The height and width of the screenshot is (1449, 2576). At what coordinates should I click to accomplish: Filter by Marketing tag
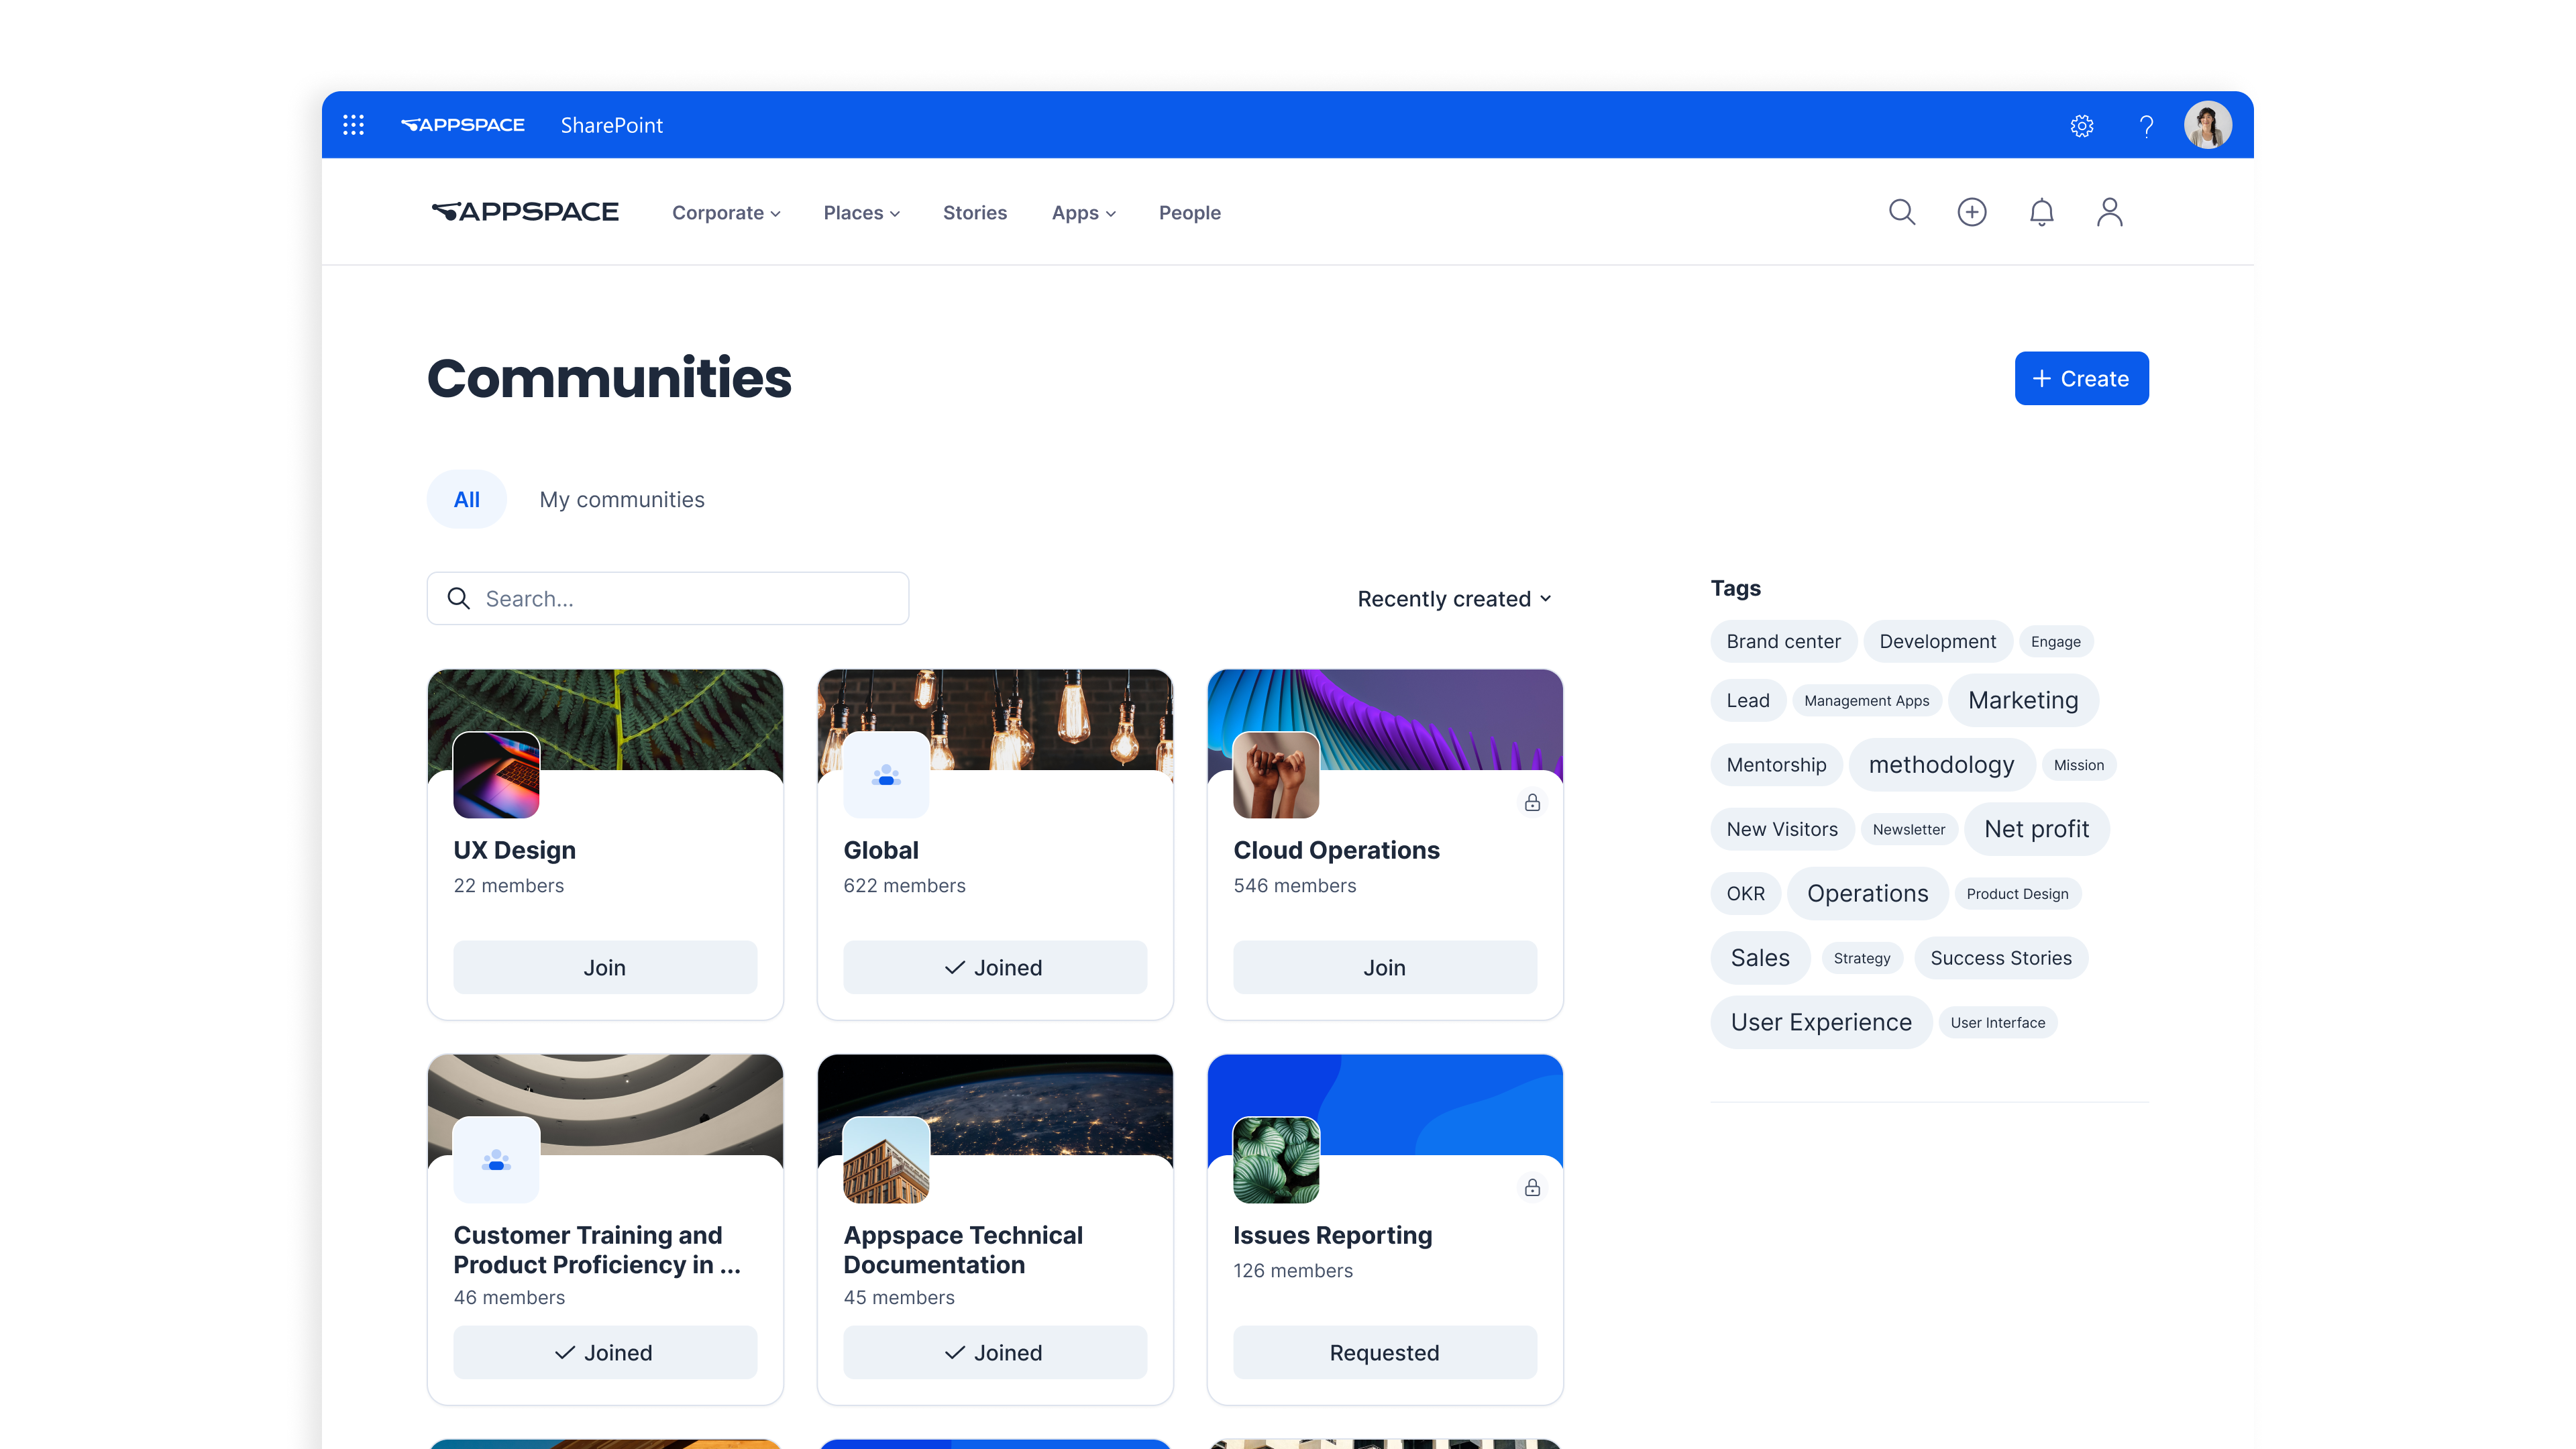click(x=2024, y=700)
